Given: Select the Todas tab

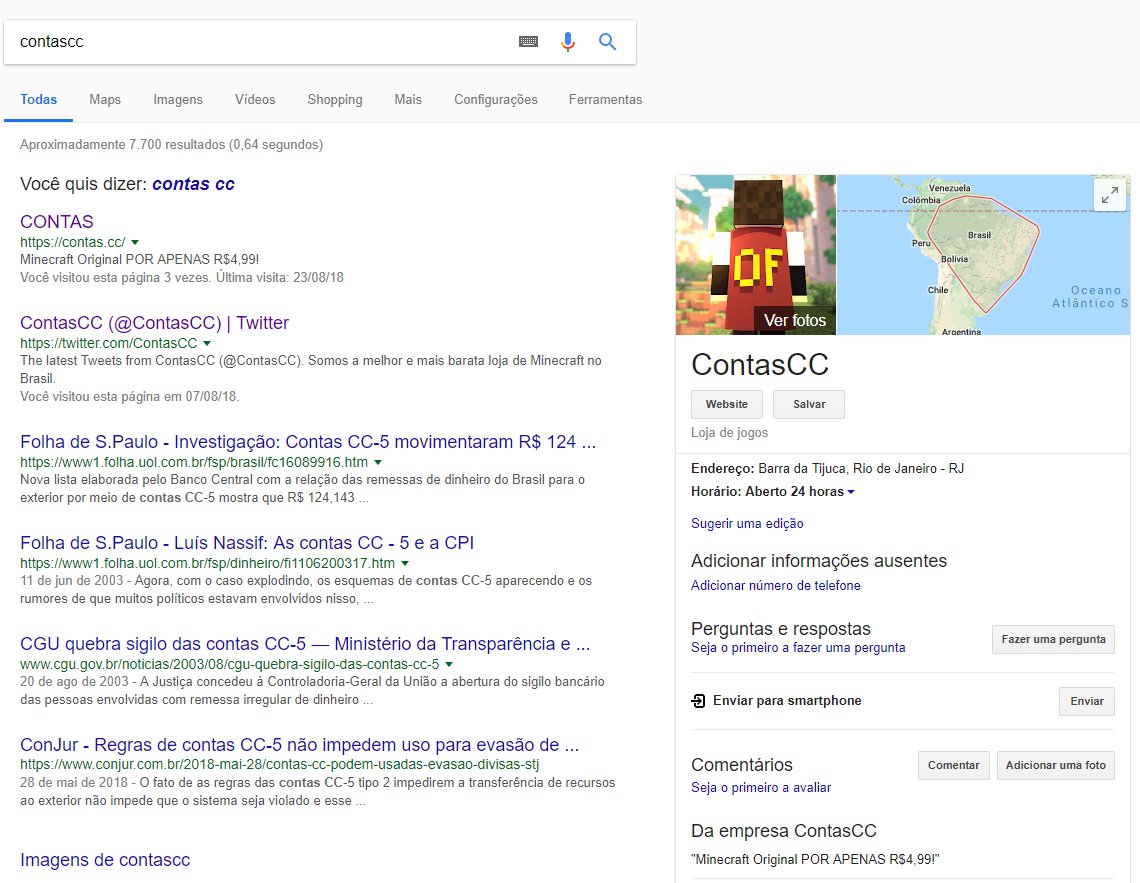Looking at the screenshot, I should tap(39, 100).
